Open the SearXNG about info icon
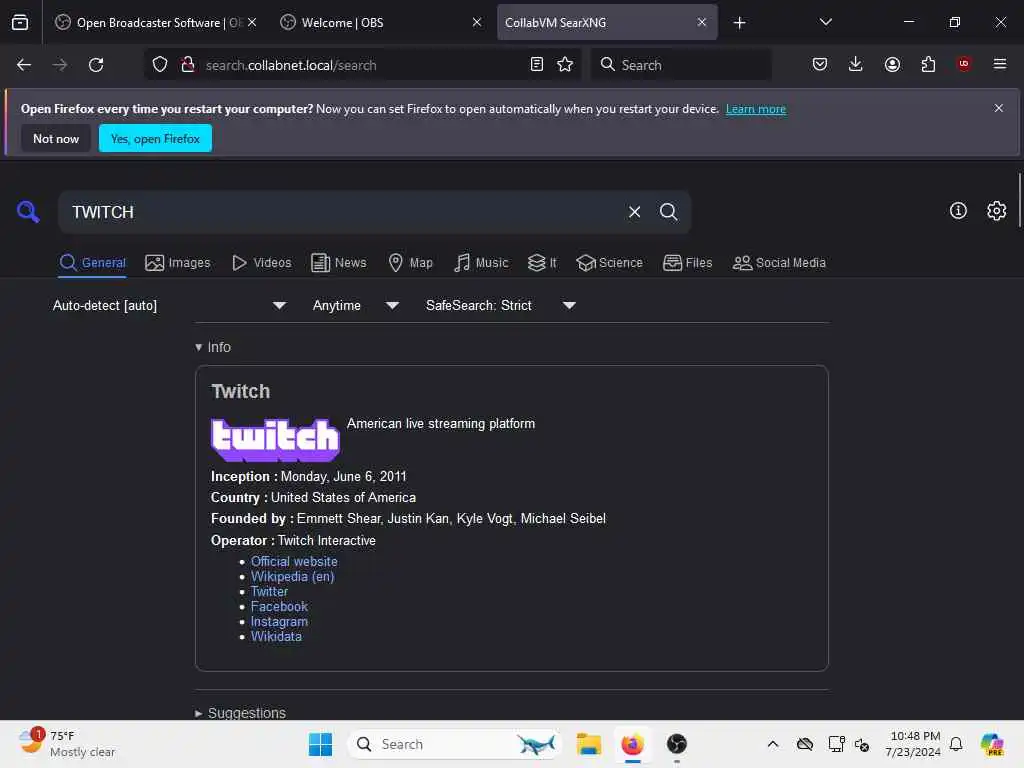 point(958,210)
